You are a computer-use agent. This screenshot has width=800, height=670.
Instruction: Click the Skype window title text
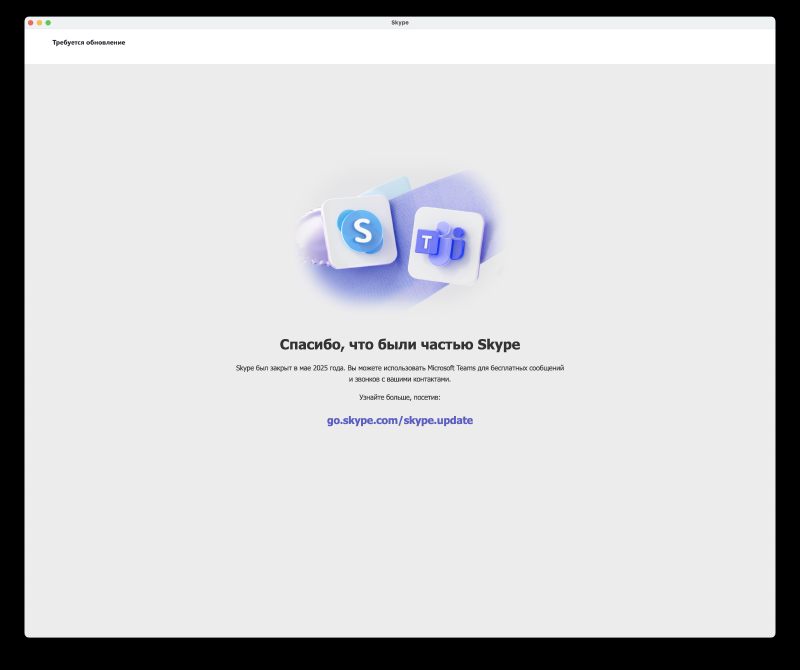[x=400, y=22]
